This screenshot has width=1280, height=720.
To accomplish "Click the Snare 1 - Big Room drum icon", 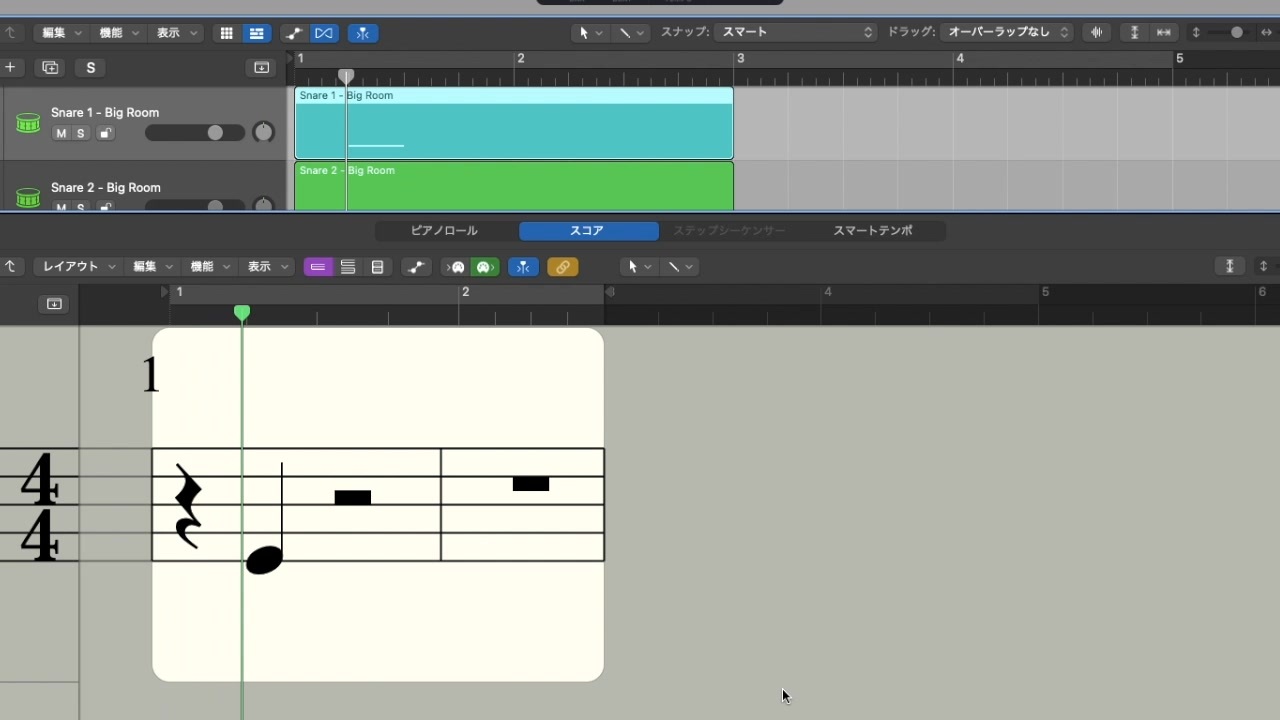I will (28, 123).
